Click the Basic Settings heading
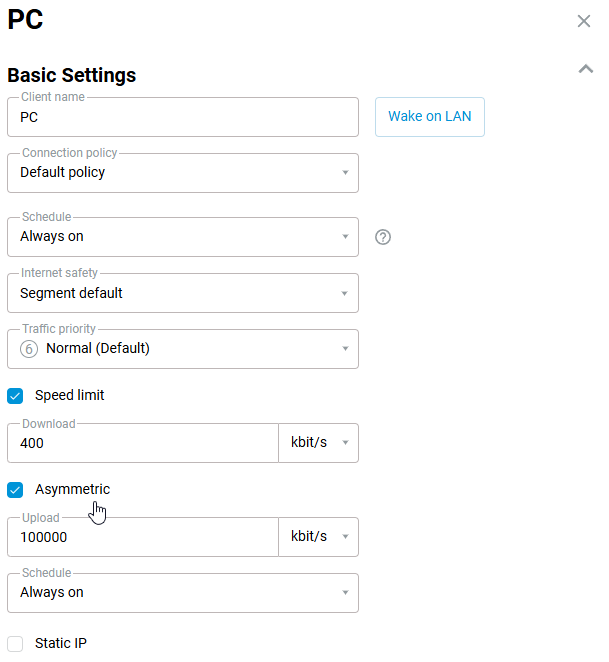Viewport: 609px width, 662px height. [x=72, y=75]
